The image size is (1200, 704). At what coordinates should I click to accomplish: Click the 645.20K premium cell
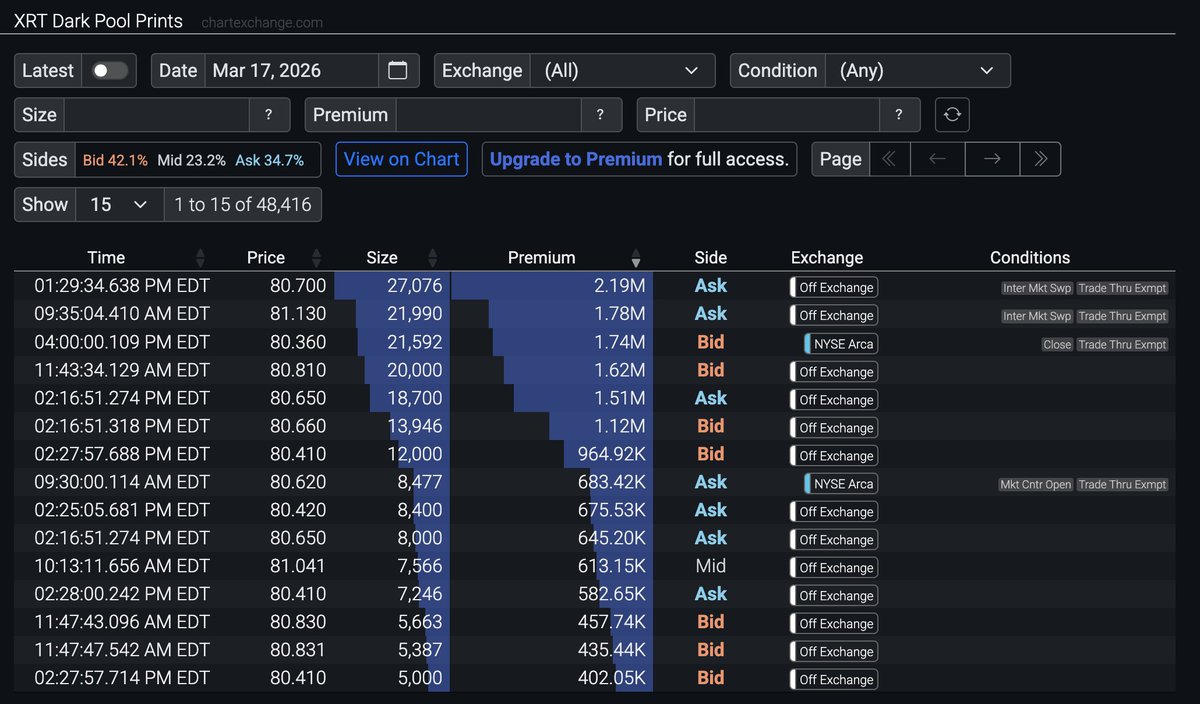[x=612, y=538]
